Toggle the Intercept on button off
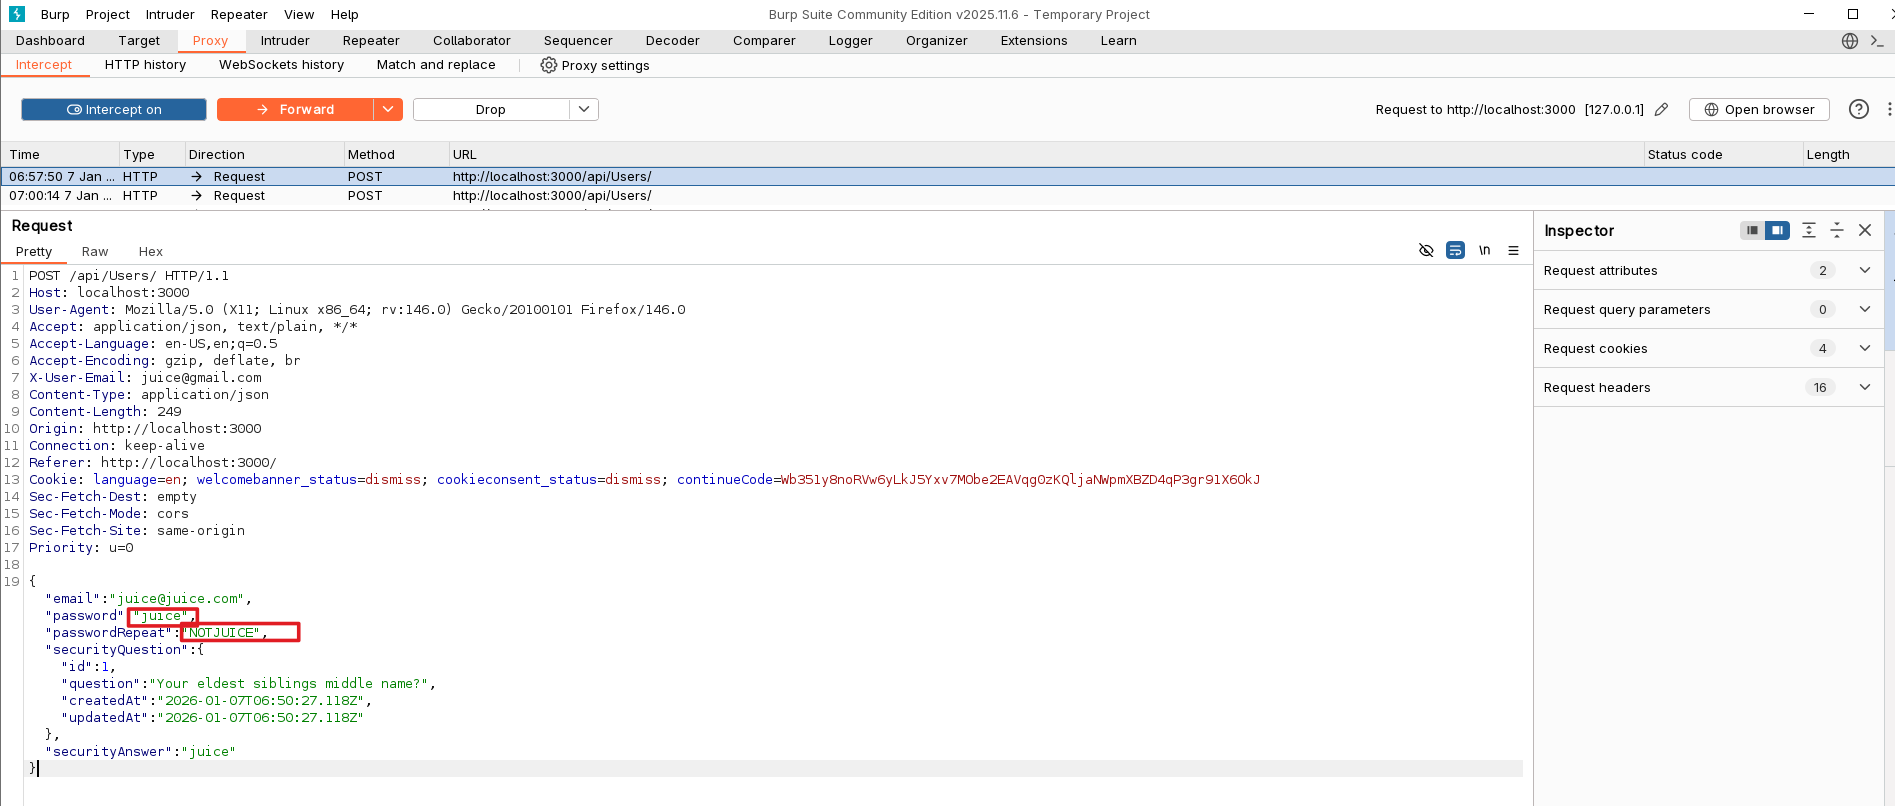 coord(114,110)
